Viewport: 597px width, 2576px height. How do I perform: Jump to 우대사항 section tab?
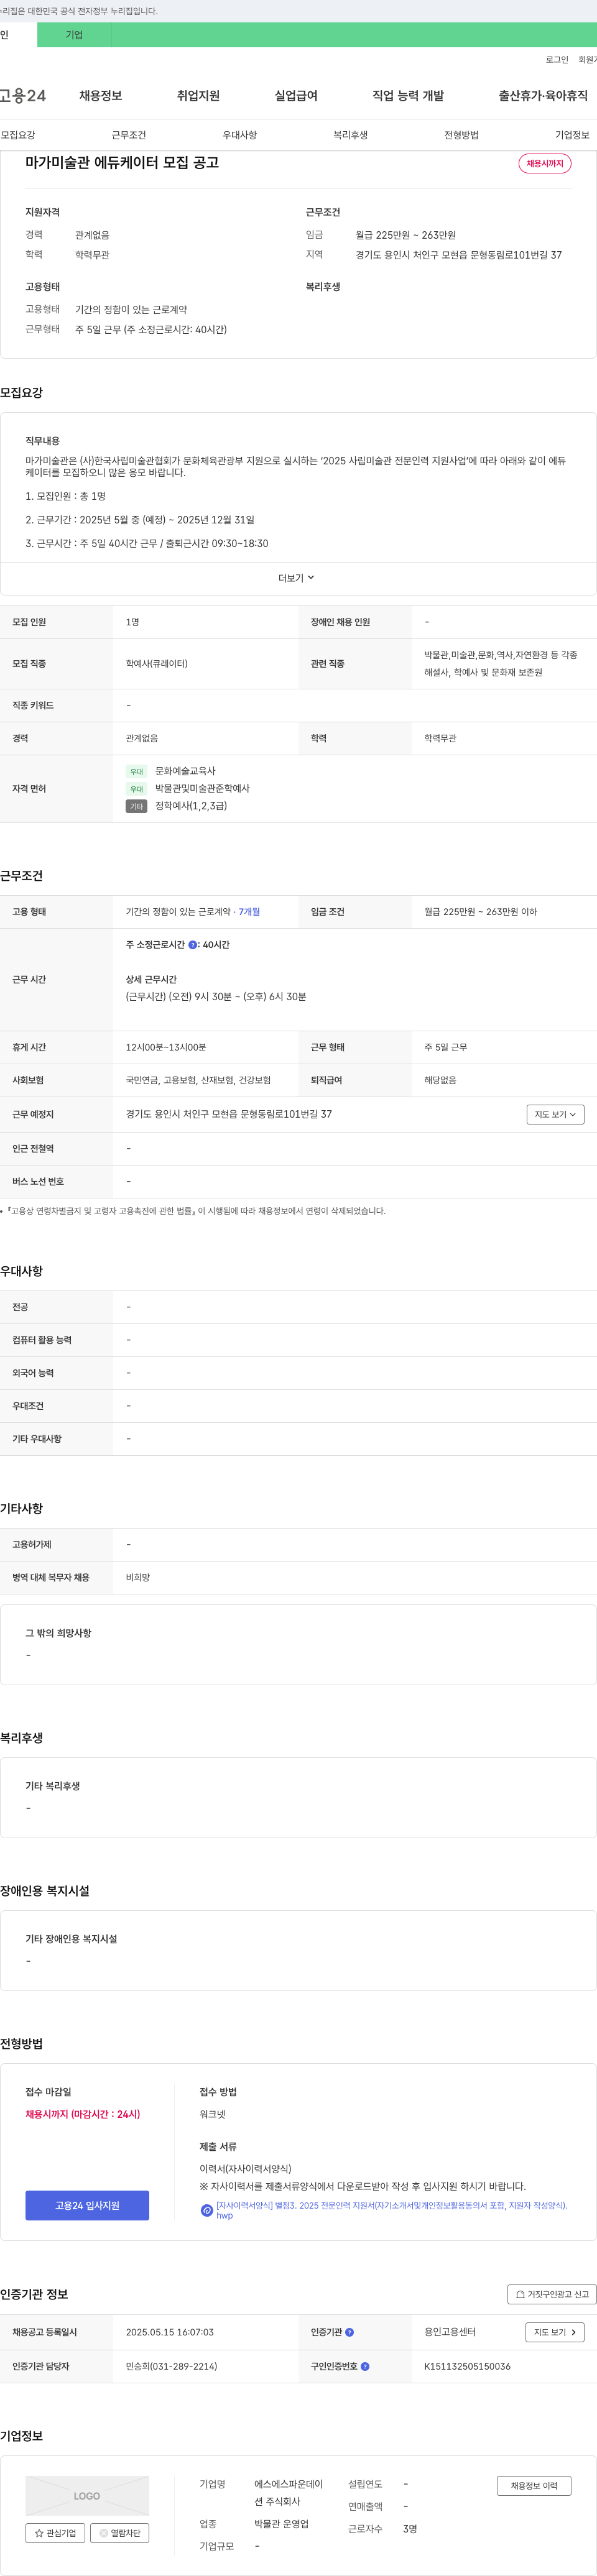(240, 135)
